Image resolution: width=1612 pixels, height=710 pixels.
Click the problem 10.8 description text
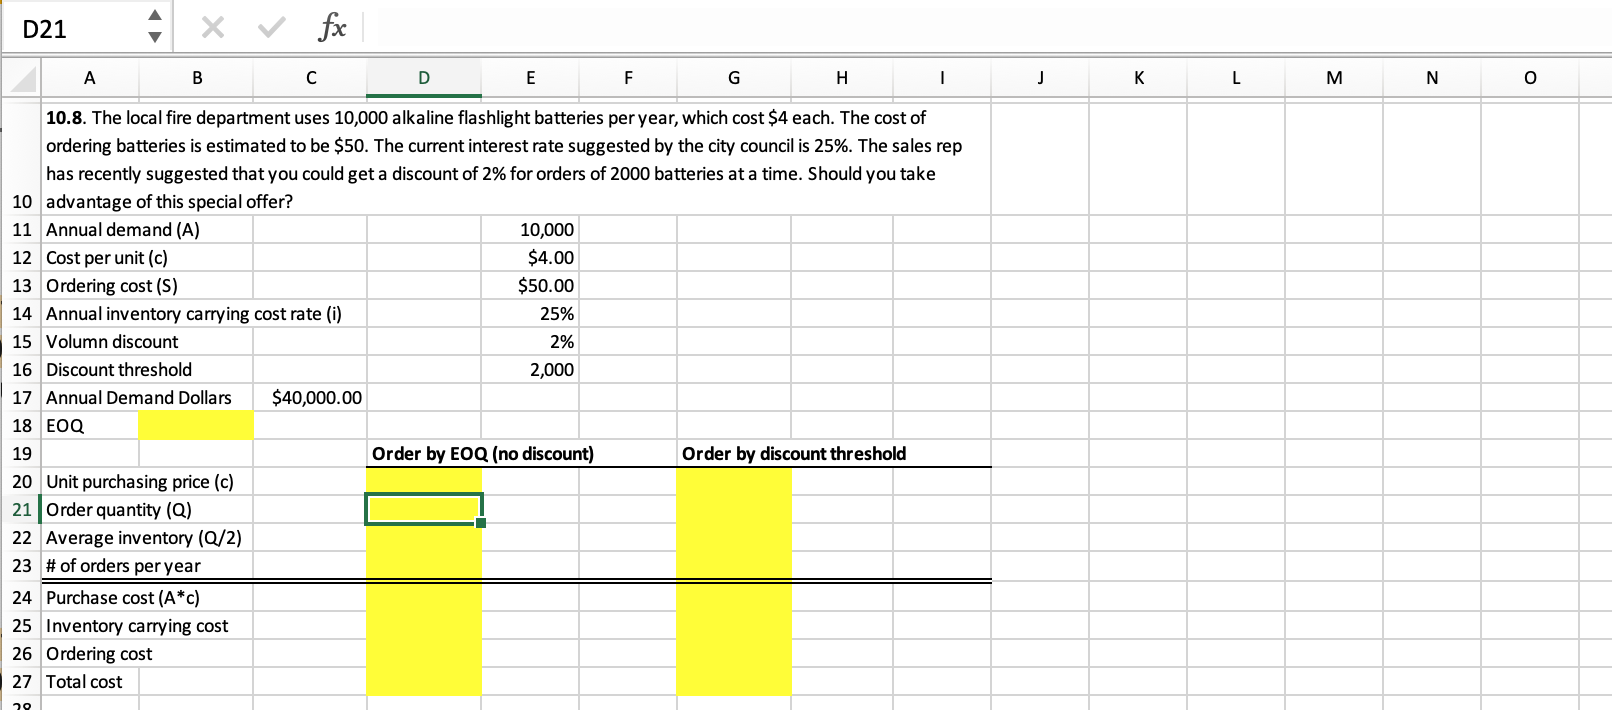(x=504, y=159)
